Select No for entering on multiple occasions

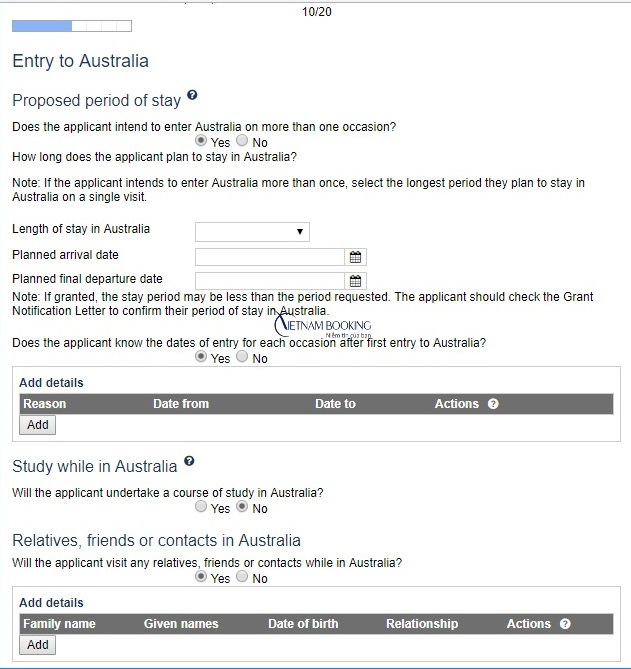click(x=243, y=142)
